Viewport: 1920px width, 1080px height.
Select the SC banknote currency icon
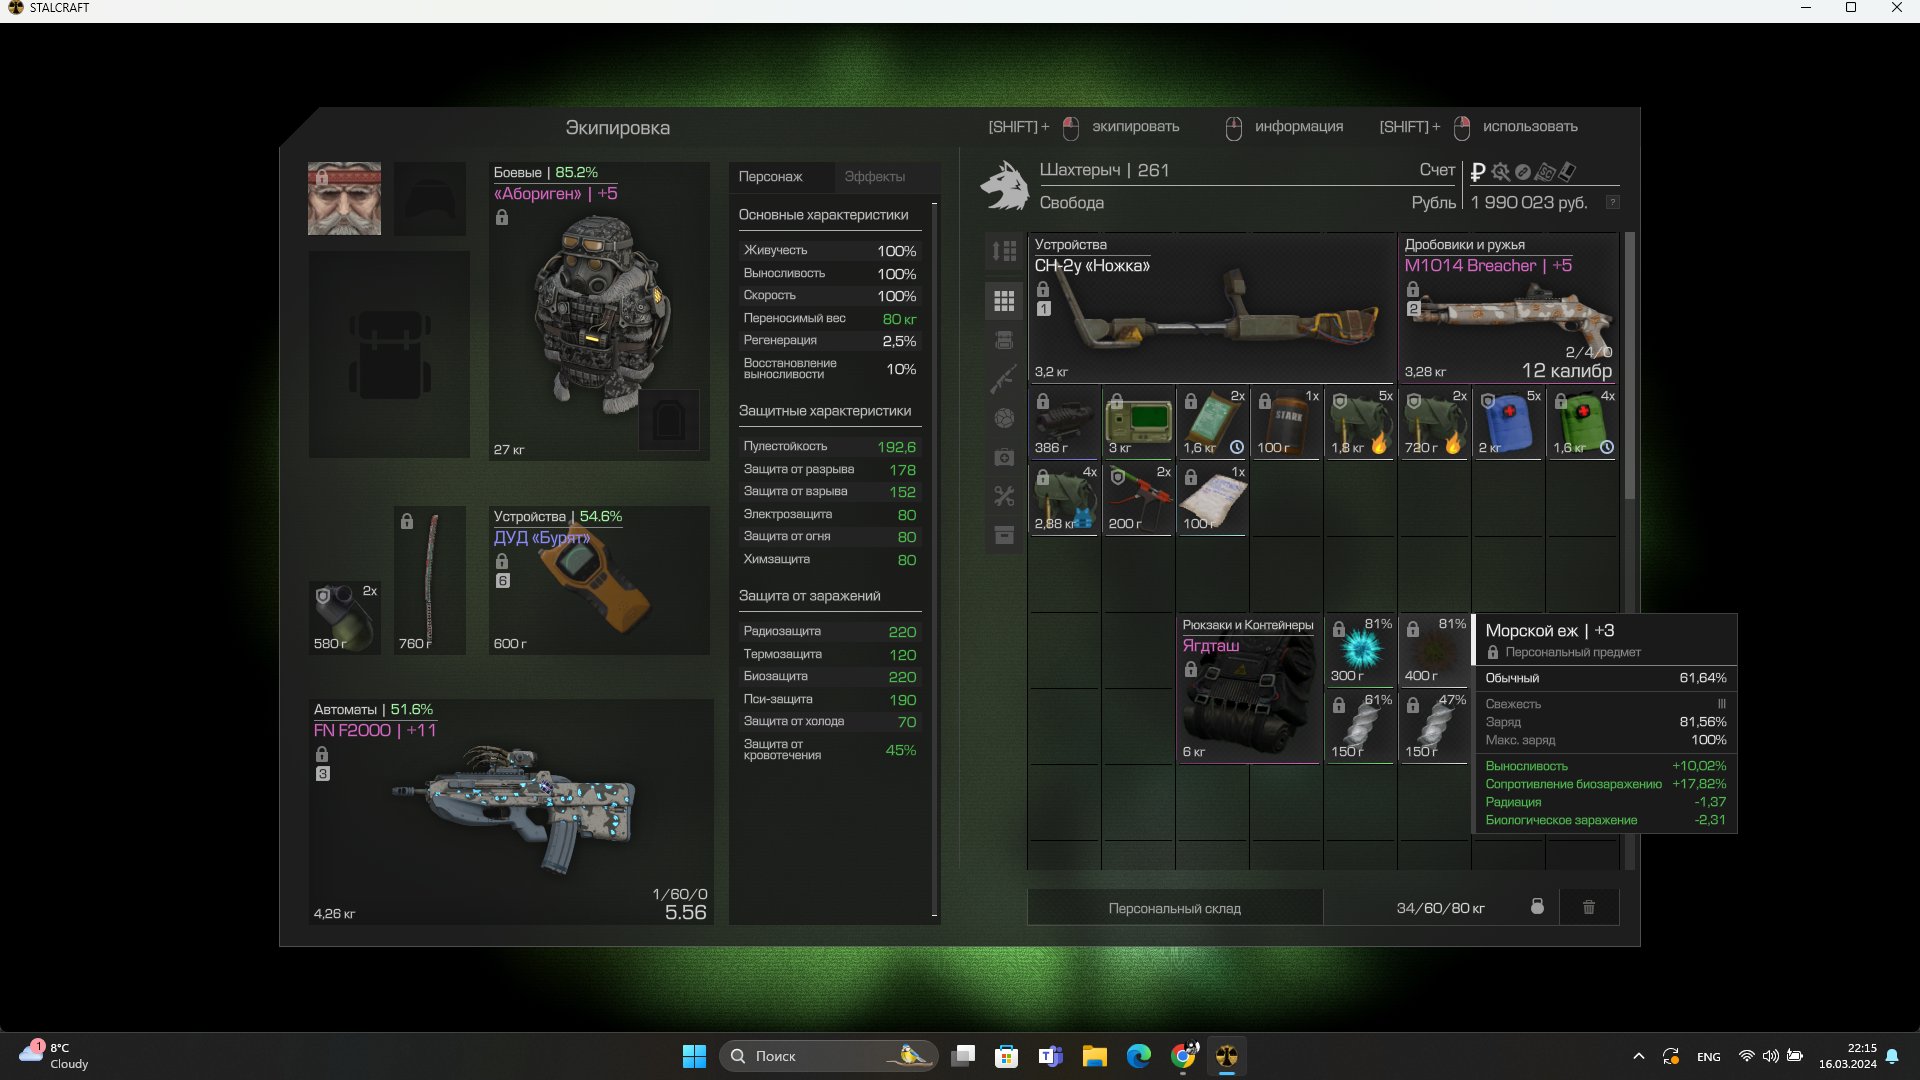[1545, 172]
